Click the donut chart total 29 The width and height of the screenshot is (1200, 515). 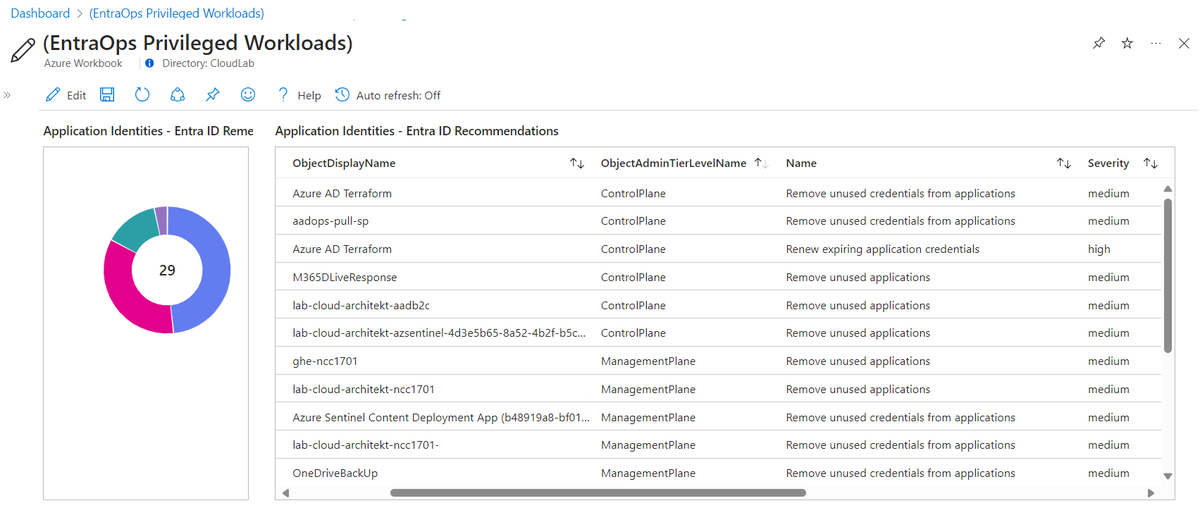(x=167, y=270)
